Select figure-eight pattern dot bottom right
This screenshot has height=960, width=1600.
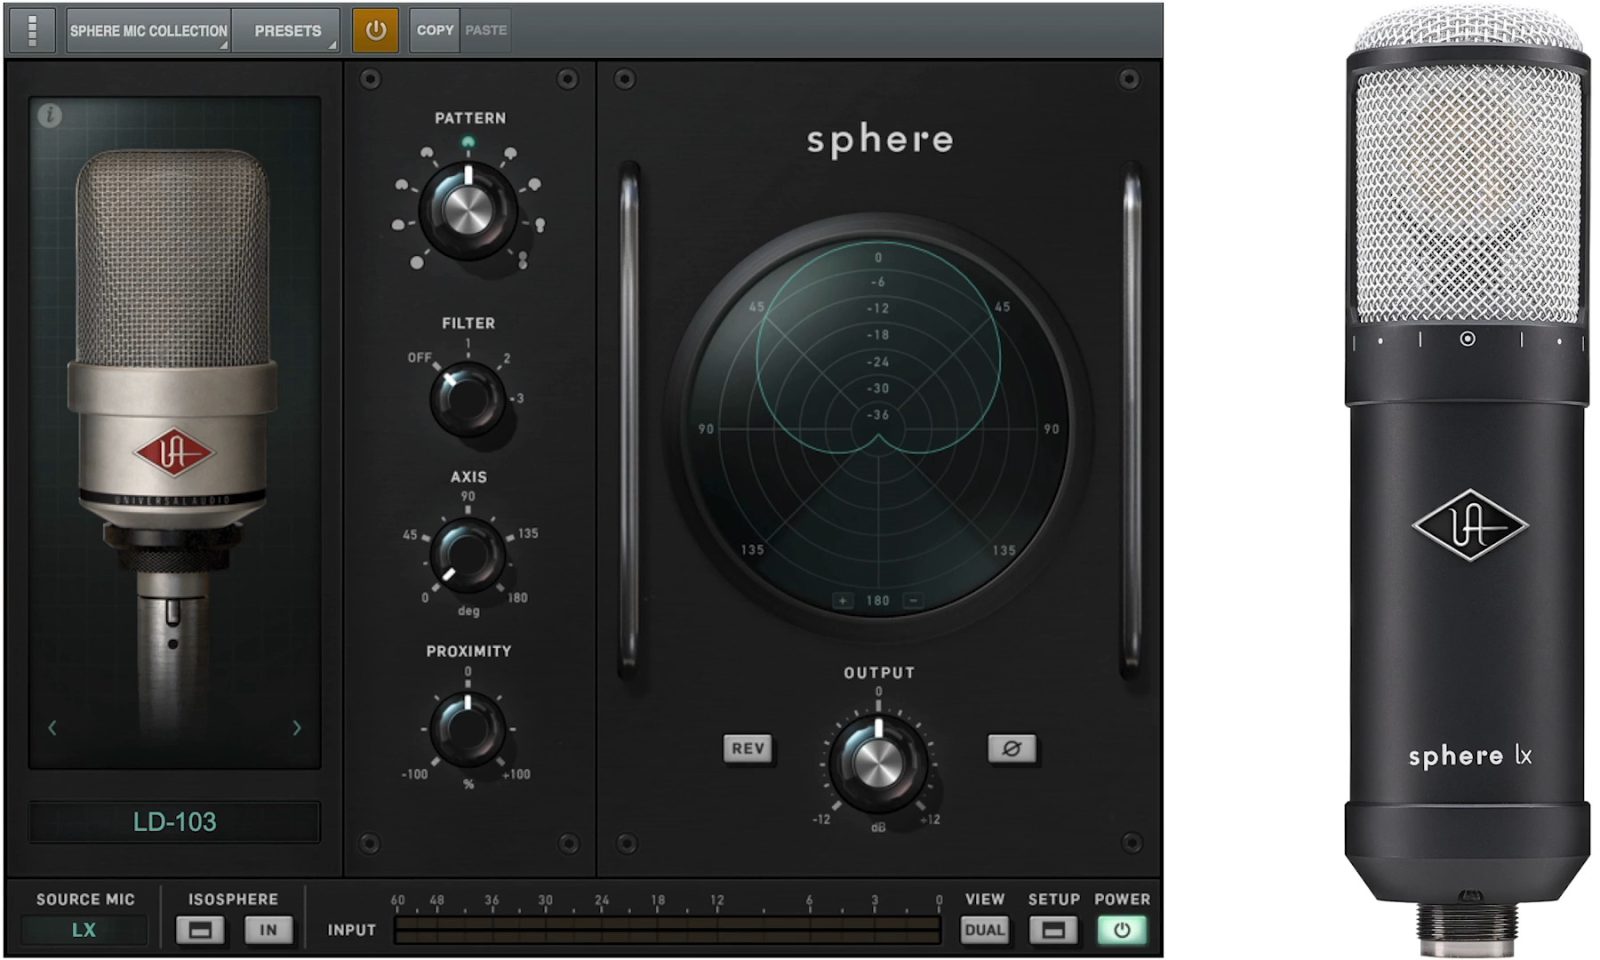click(x=522, y=259)
